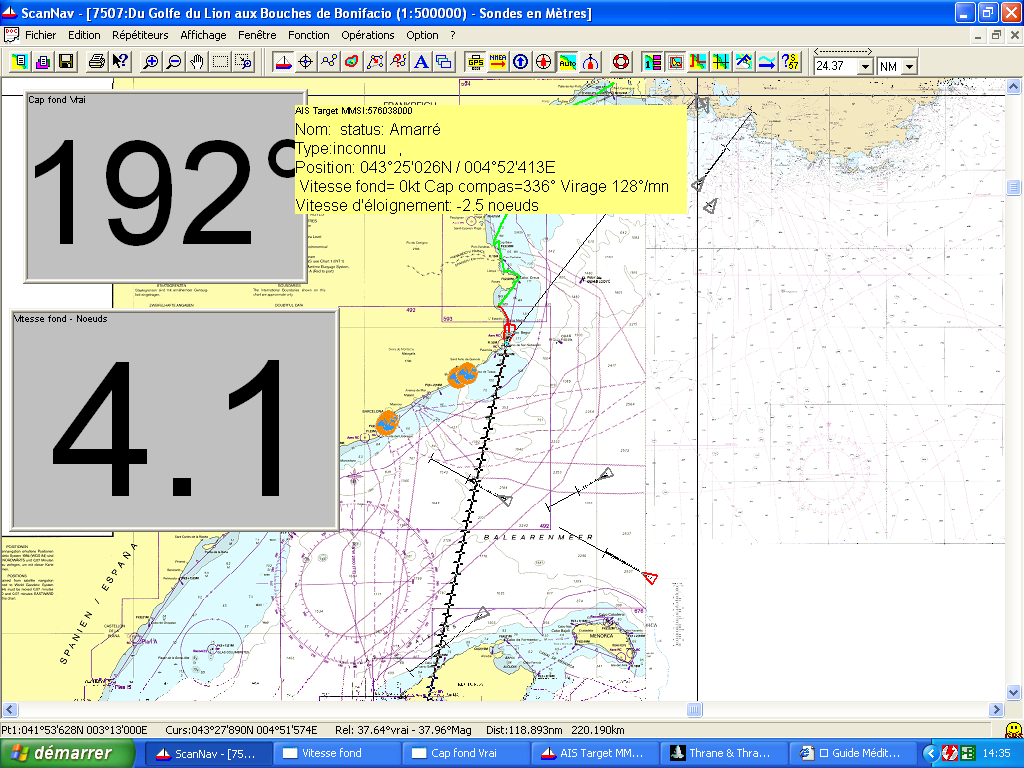Click the lifebuoy man overboard icon
The image size is (1024, 768).
(621, 62)
